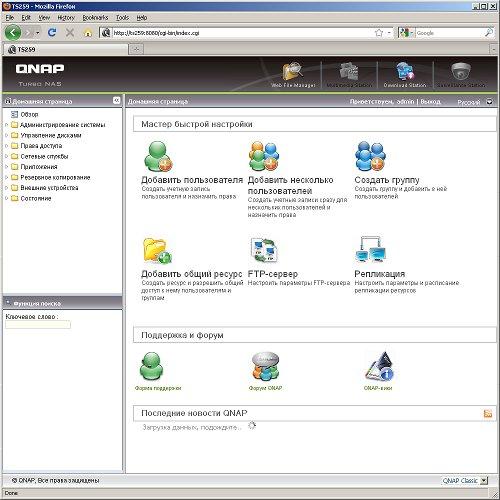Expand Управление дисками tree node
This screenshot has height=500, width=500.
coord(6,135)
